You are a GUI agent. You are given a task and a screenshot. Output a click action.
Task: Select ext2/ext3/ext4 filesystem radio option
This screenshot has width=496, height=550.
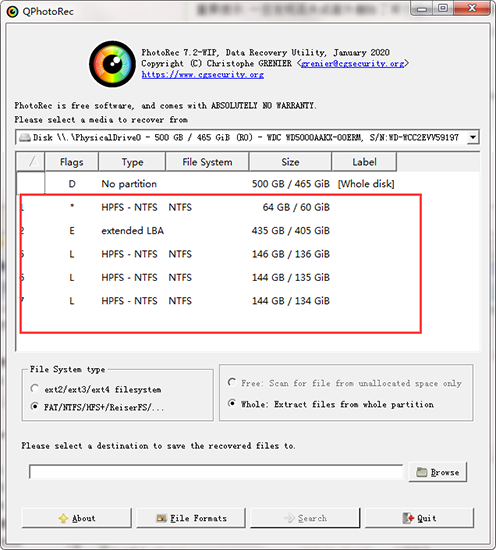coord(34,389)
